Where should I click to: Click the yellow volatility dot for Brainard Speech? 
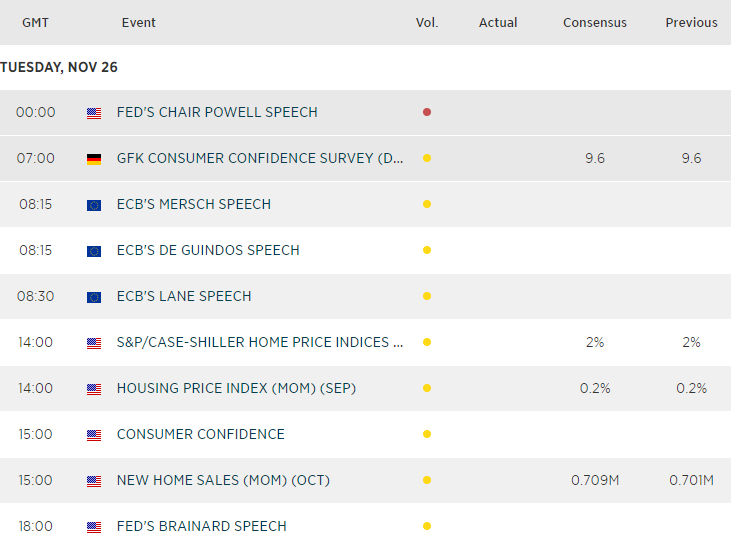click(427, 526)
